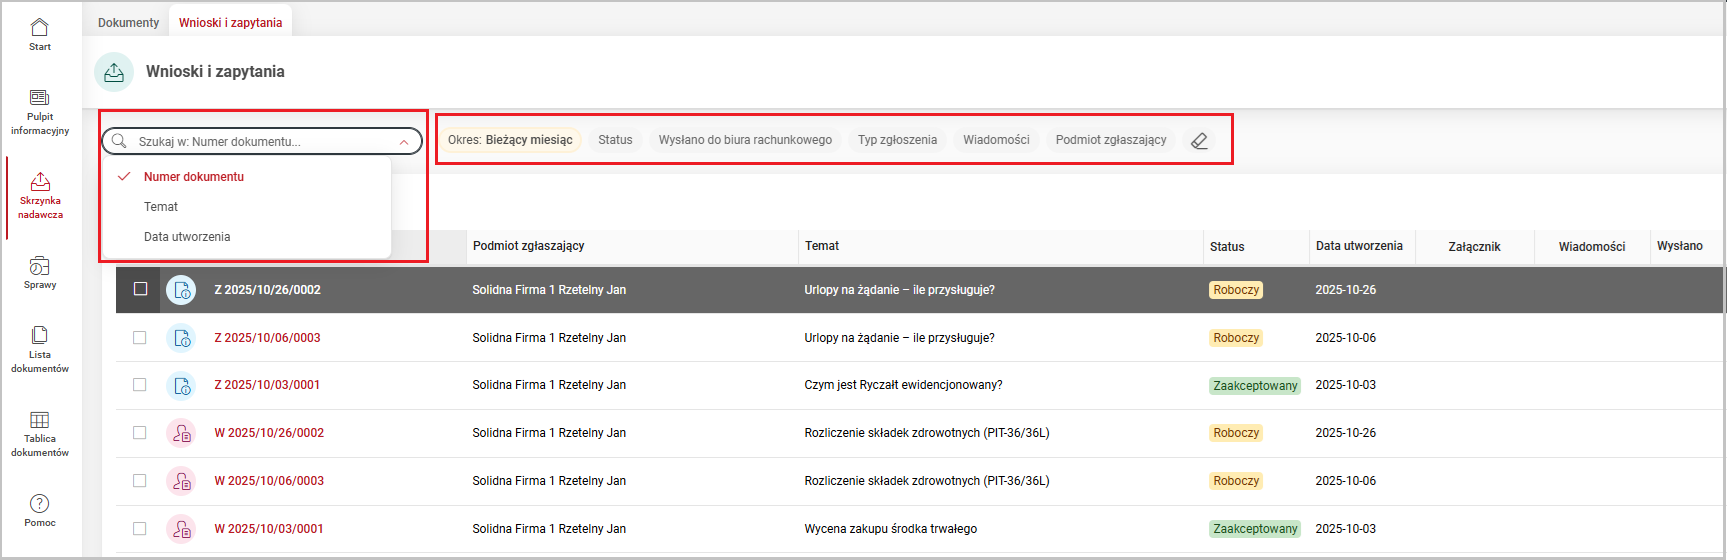This screenshot has width=1727, height=560.
Task: Click into the Szukaj w search field
Action: (x=260, y=142)
